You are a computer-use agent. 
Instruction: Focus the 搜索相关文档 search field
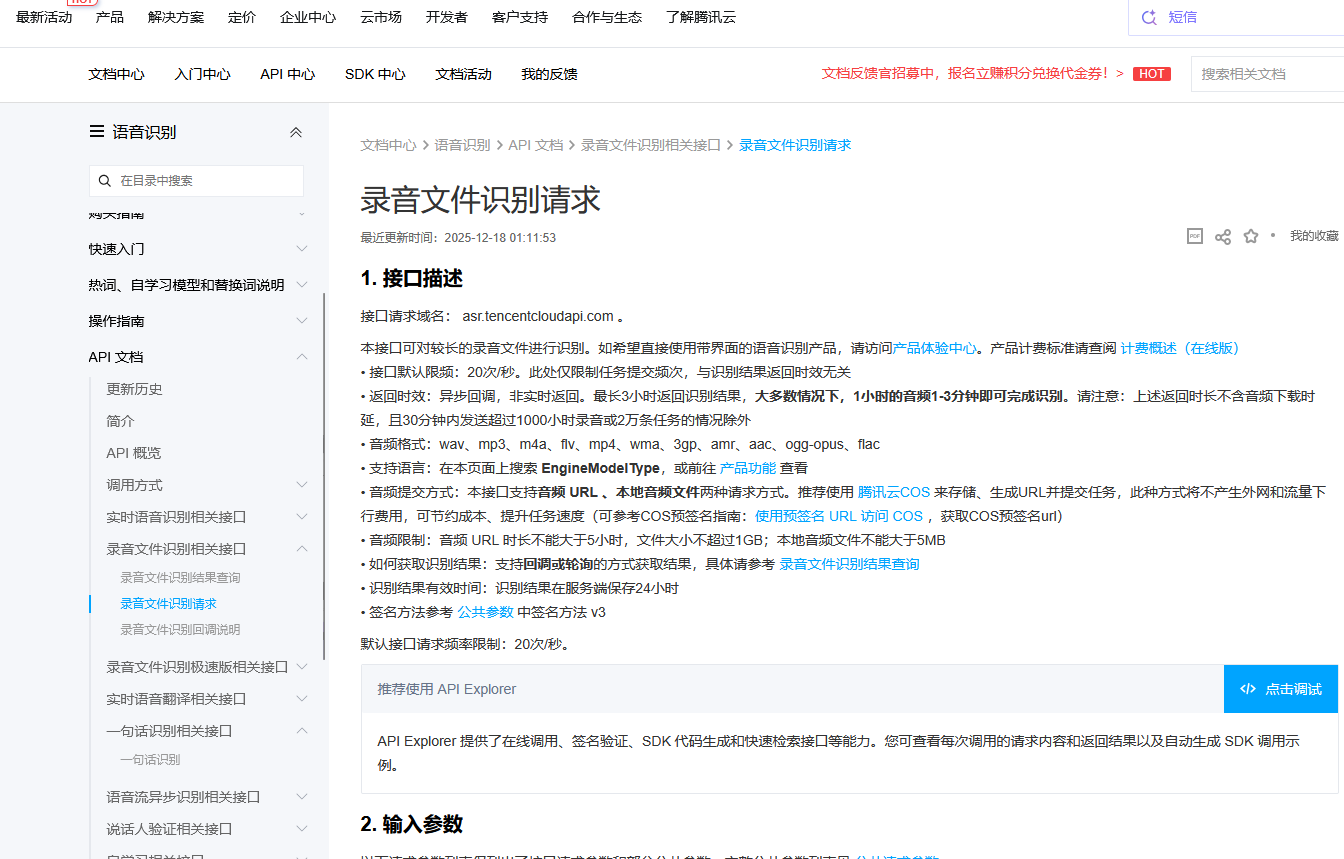[x=1267, y=74]
